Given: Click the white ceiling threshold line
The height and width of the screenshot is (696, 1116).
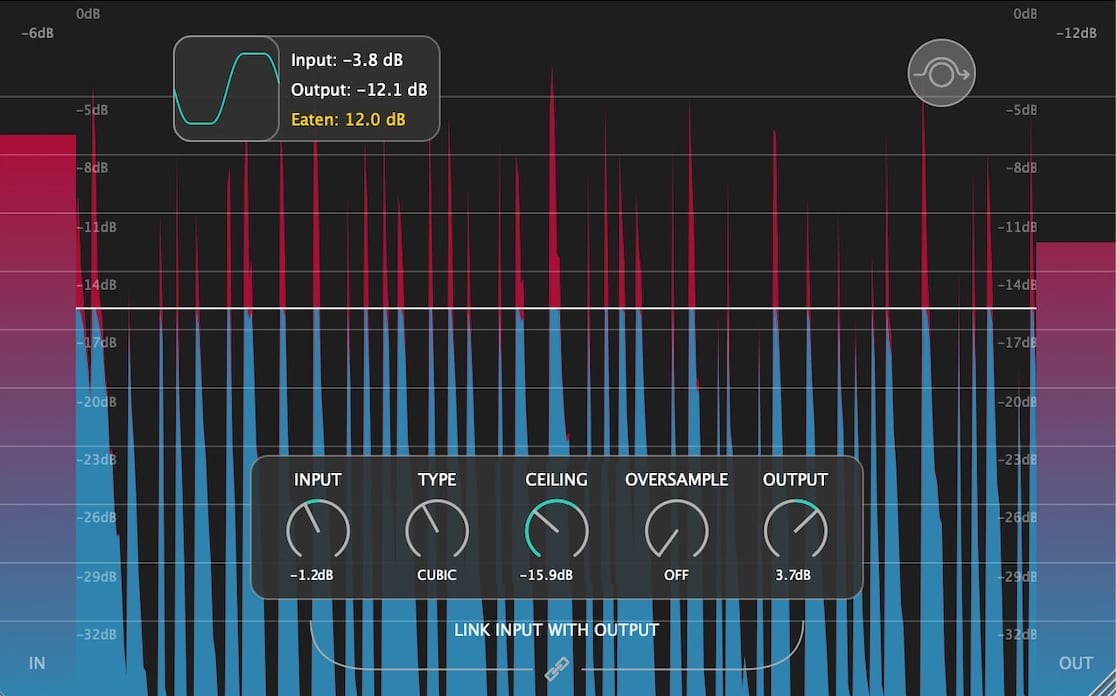Looking at the screenshot, I should pyautogui.click(x=556, y=308).
